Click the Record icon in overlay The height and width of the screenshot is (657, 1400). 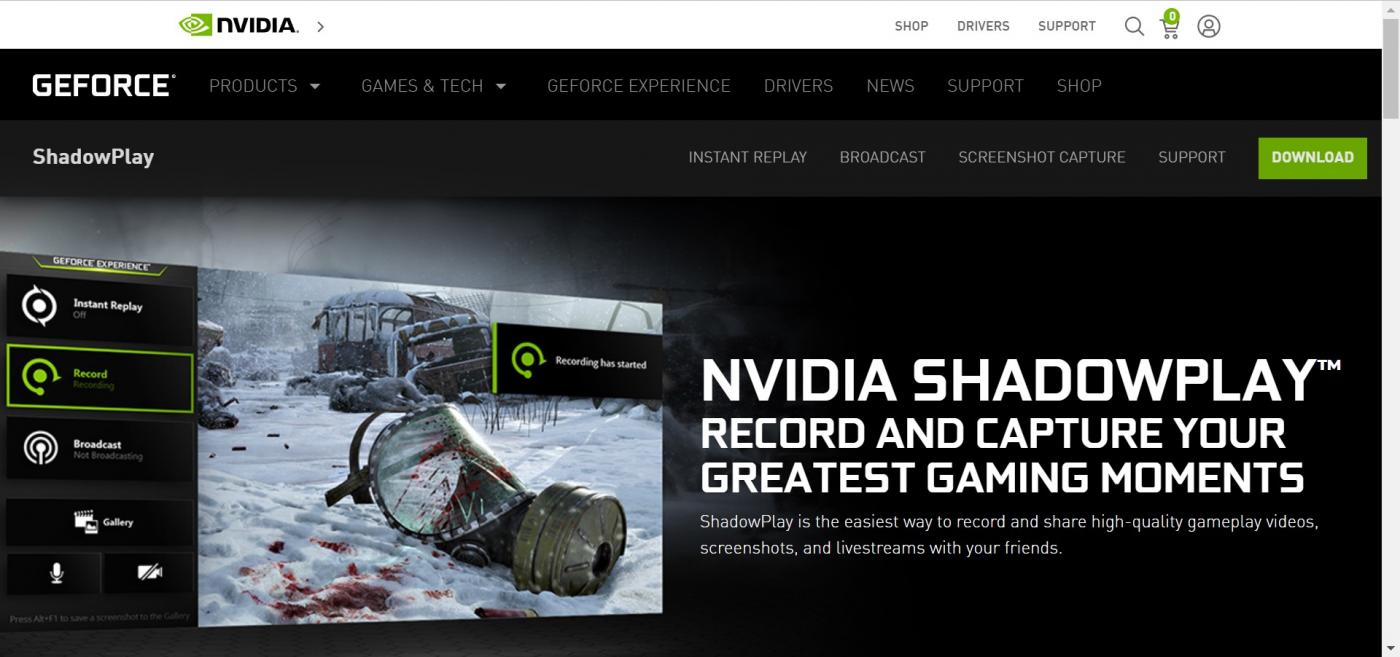(x=40, y=378)
